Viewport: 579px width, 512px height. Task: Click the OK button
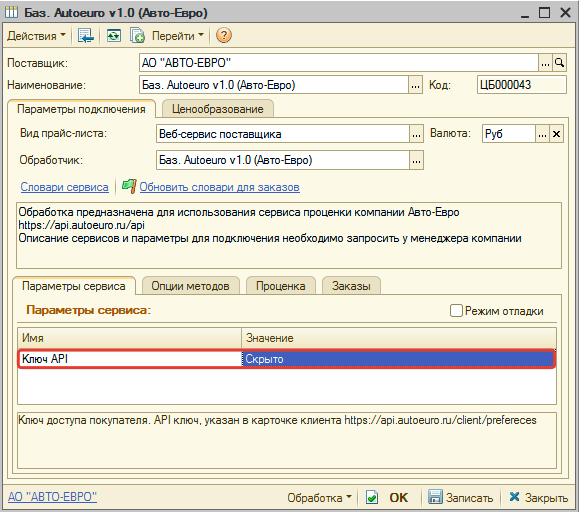coord(399,498)
